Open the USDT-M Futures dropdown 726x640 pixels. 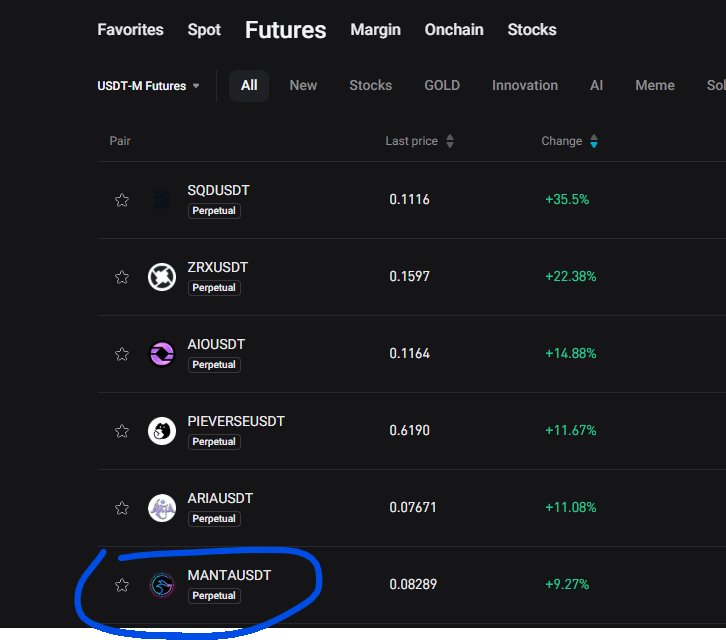(148, 86)
